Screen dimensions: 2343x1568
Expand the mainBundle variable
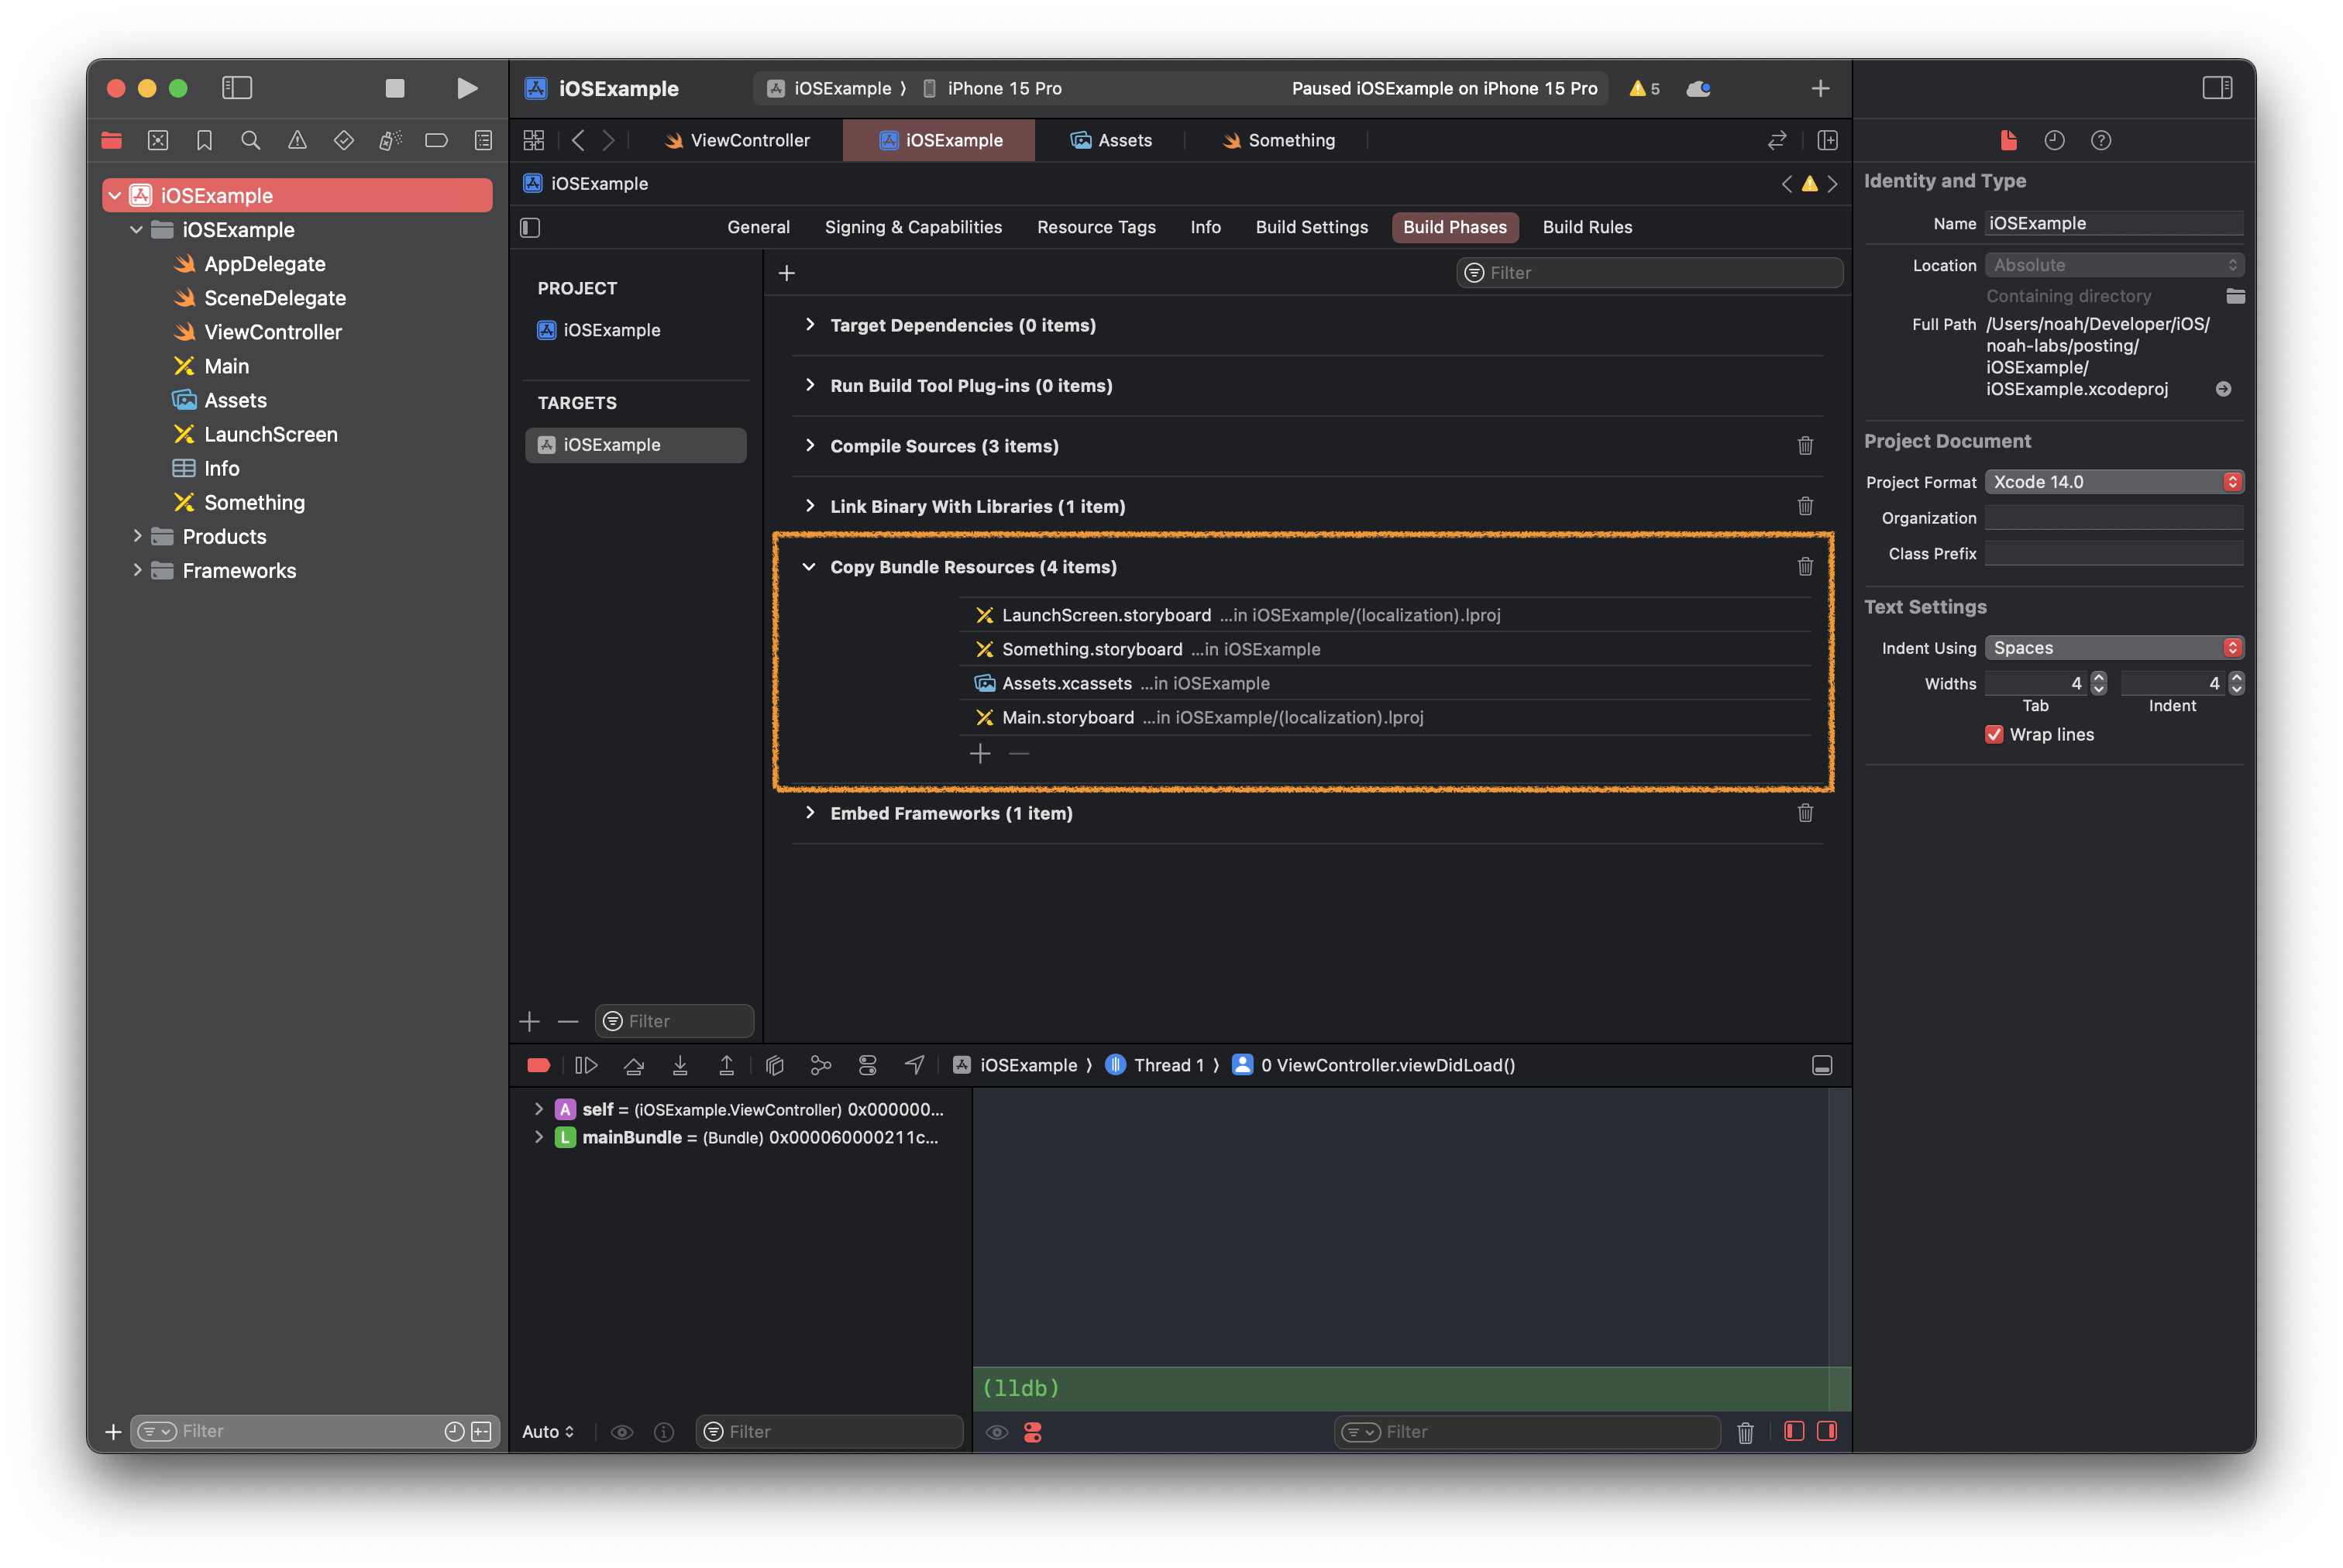(x=539, y=1137)
